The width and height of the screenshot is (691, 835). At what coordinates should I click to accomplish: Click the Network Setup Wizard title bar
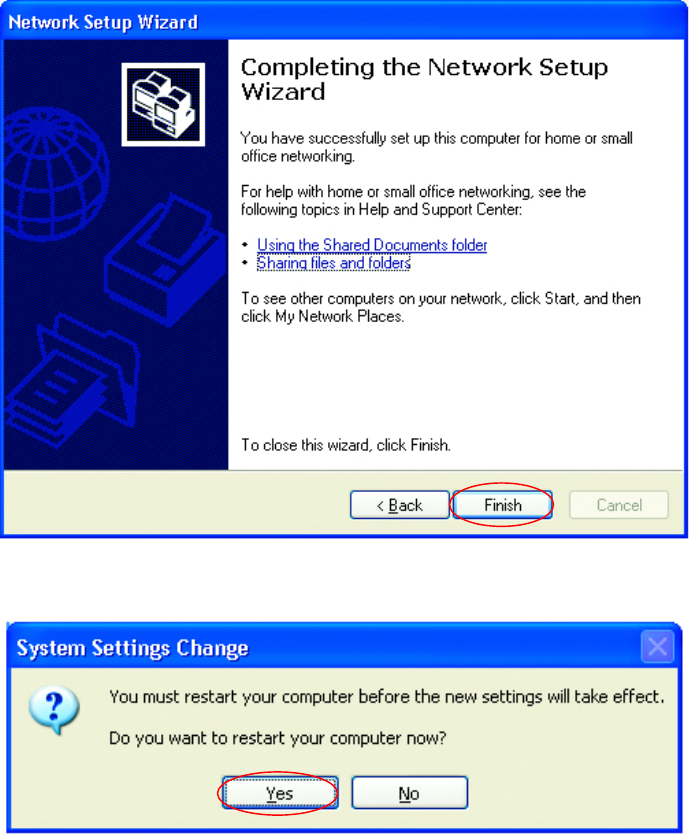point(344,21)
